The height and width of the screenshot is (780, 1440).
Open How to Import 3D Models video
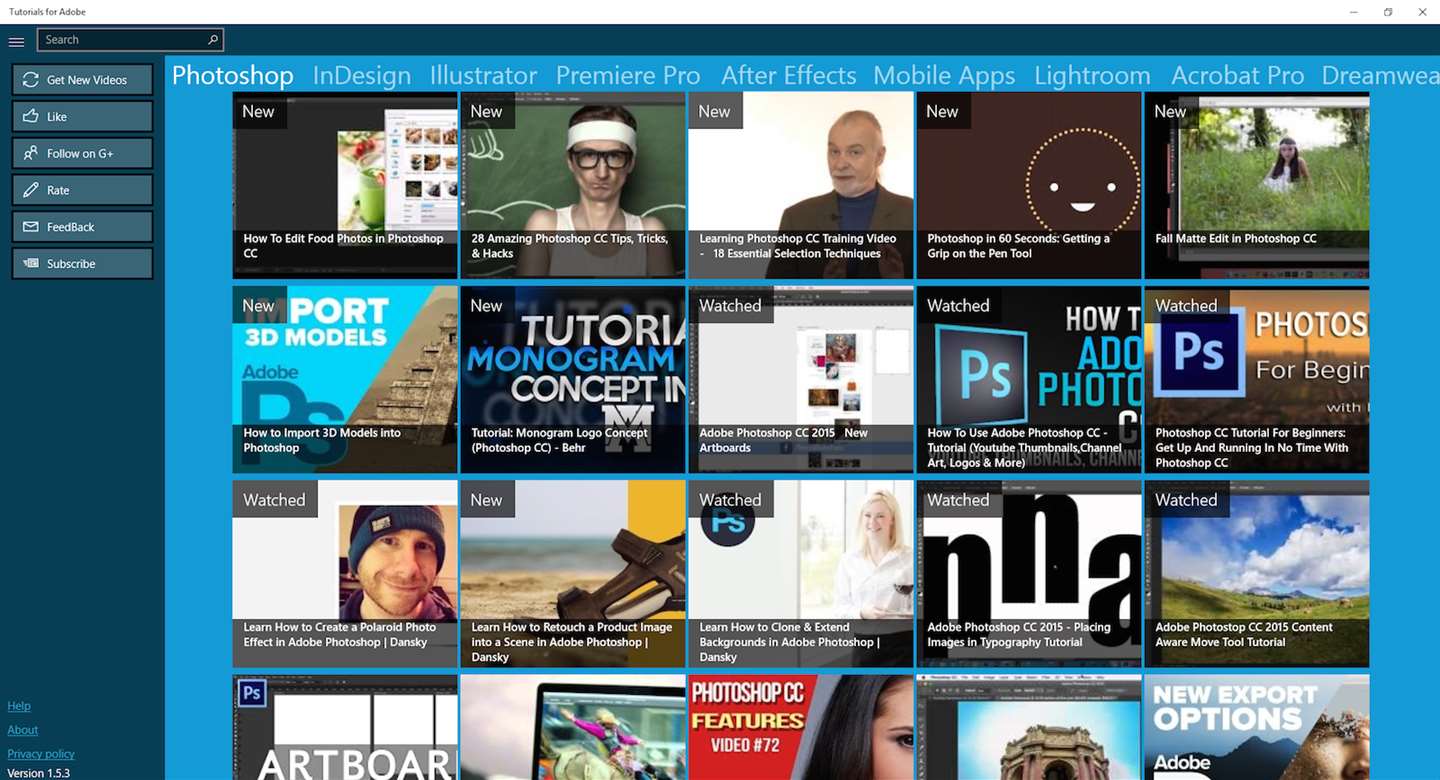(345, 380)
